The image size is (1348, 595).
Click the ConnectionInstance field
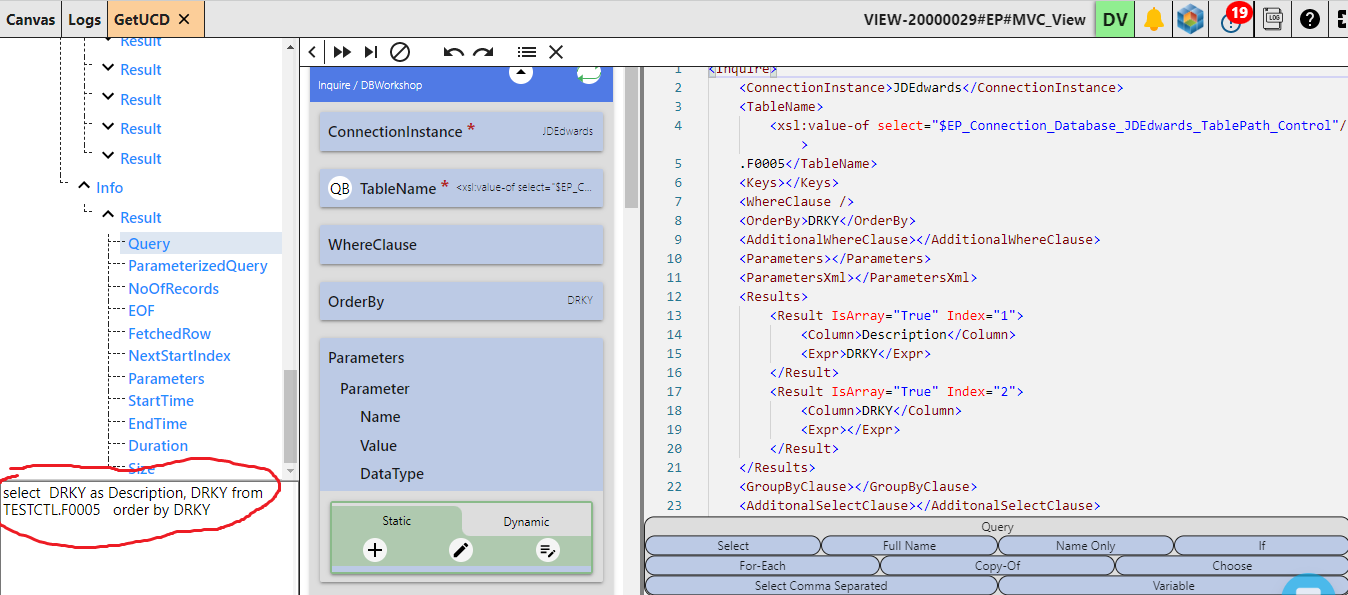(461, 131)
